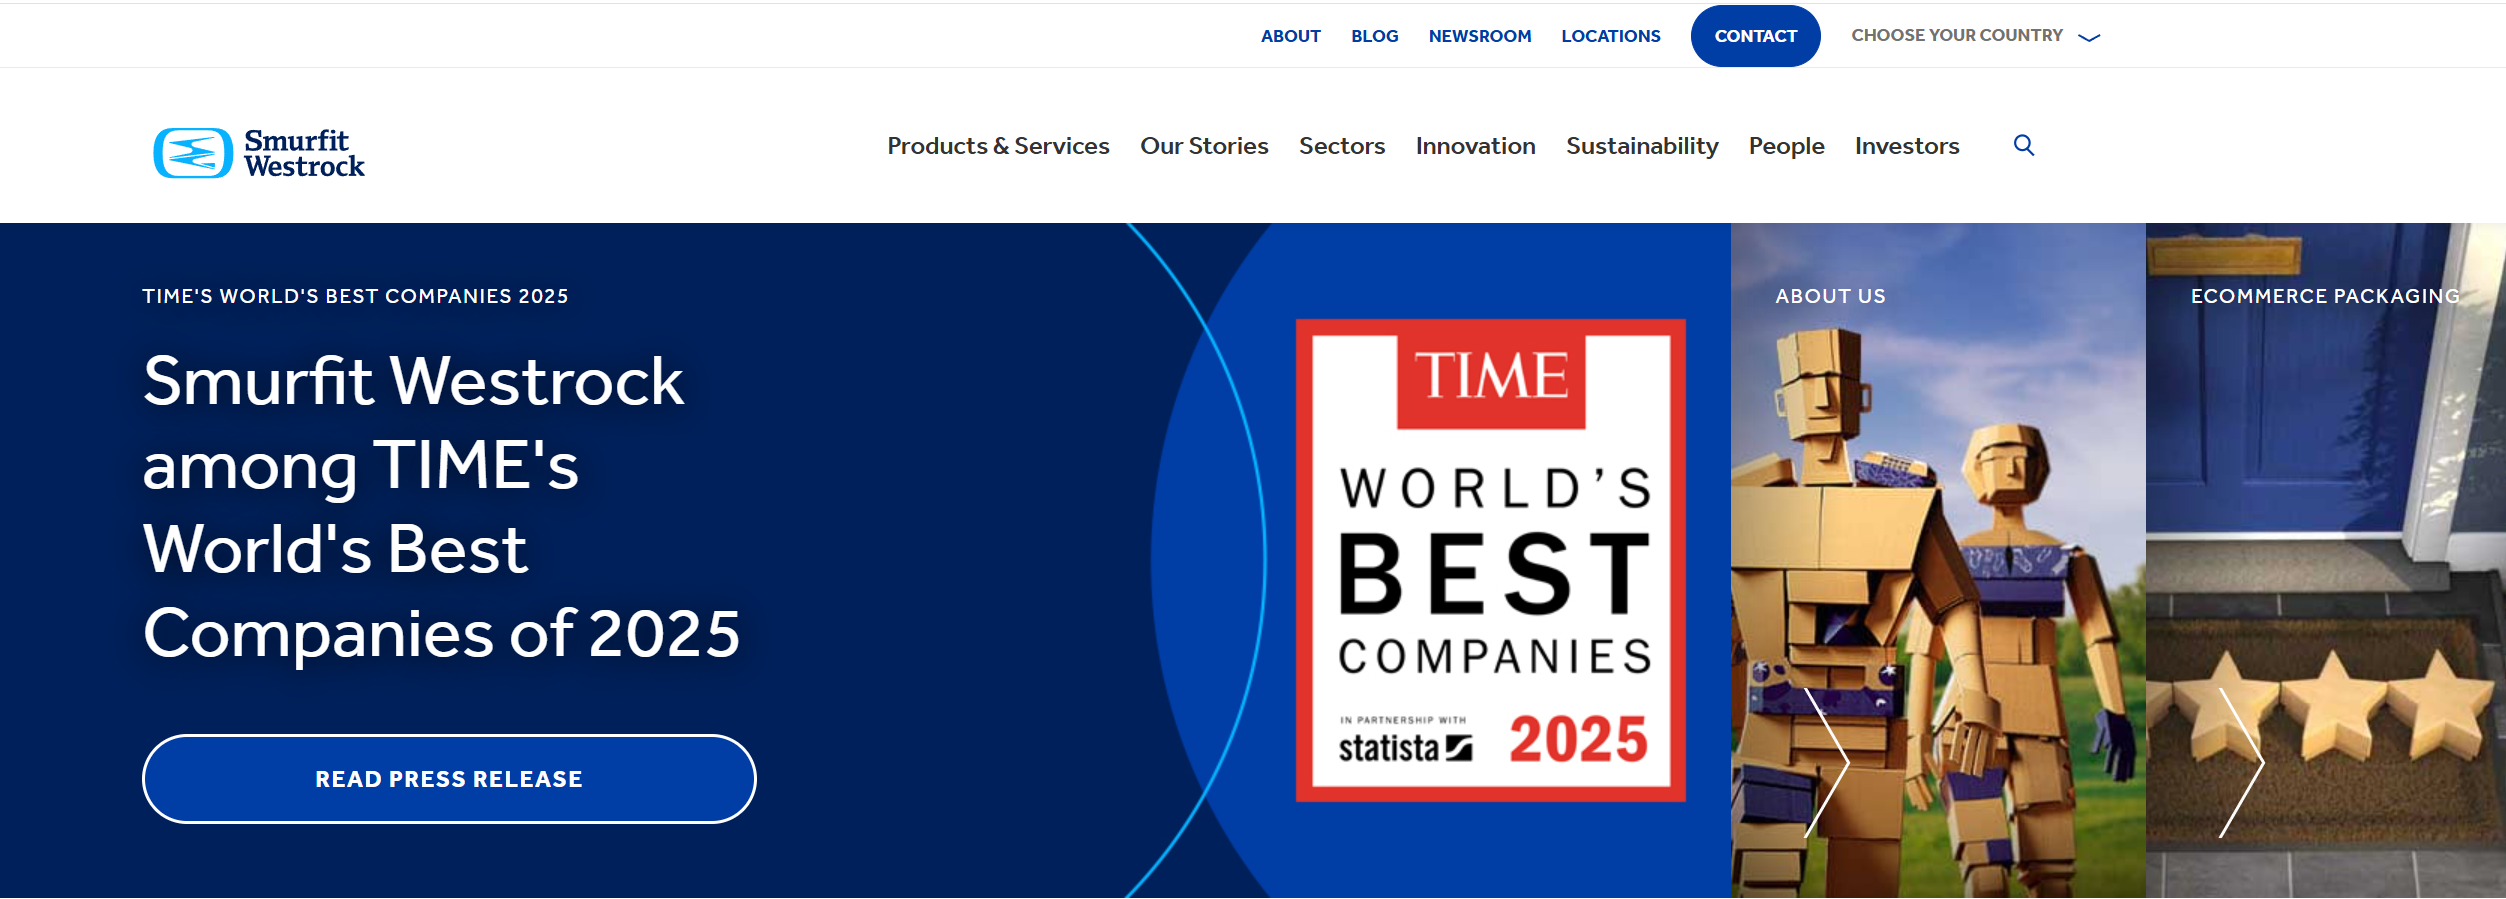Click the 'ECOMMERCE PACKAGING' panel heading

(x=2325, y=296)
